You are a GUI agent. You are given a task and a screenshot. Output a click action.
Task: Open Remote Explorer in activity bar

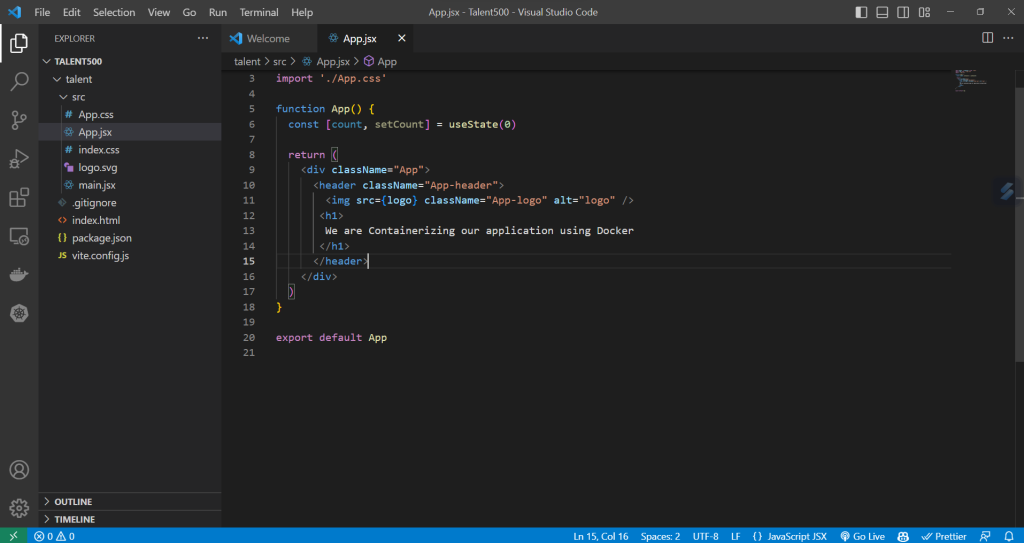pos(19,236)
